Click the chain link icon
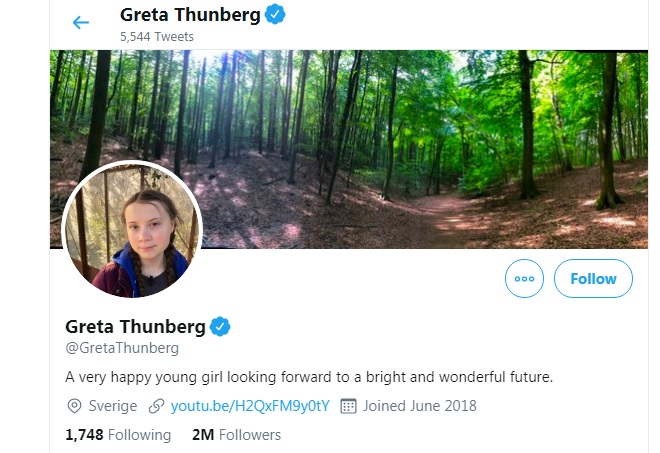Screen dimensions: 660x453 [x=156, y=406]
